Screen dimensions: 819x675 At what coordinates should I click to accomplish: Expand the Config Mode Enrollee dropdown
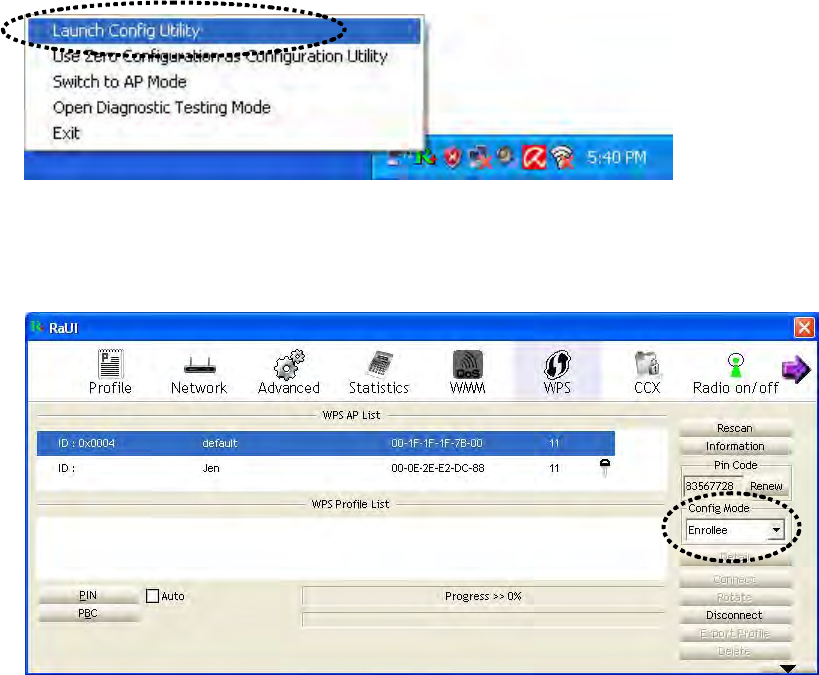pyautogui.click(x=777, y=530)
